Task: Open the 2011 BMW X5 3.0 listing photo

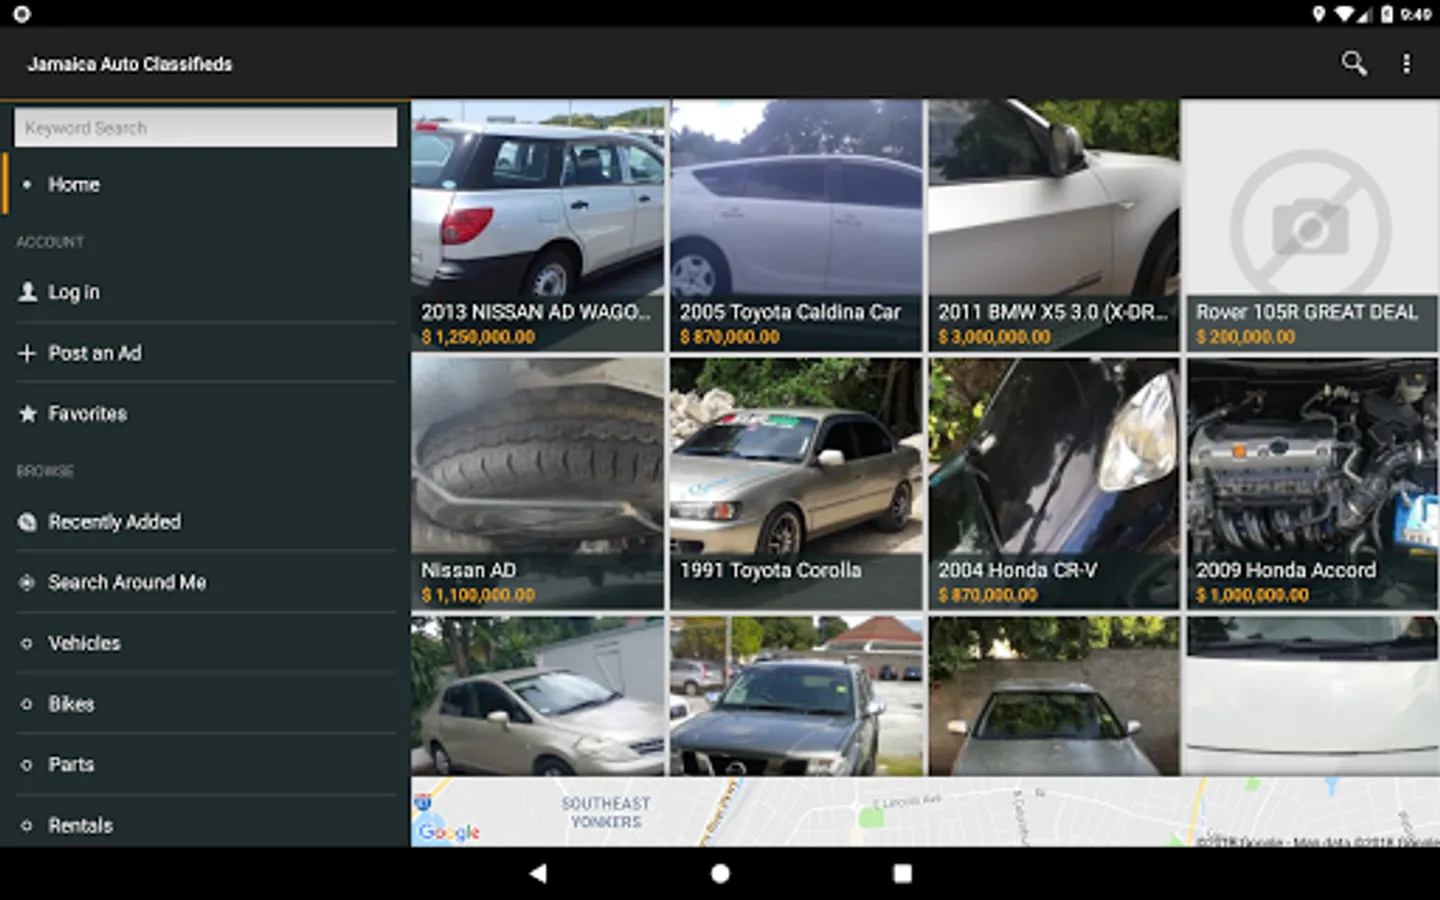Action: pos(1054,225)
